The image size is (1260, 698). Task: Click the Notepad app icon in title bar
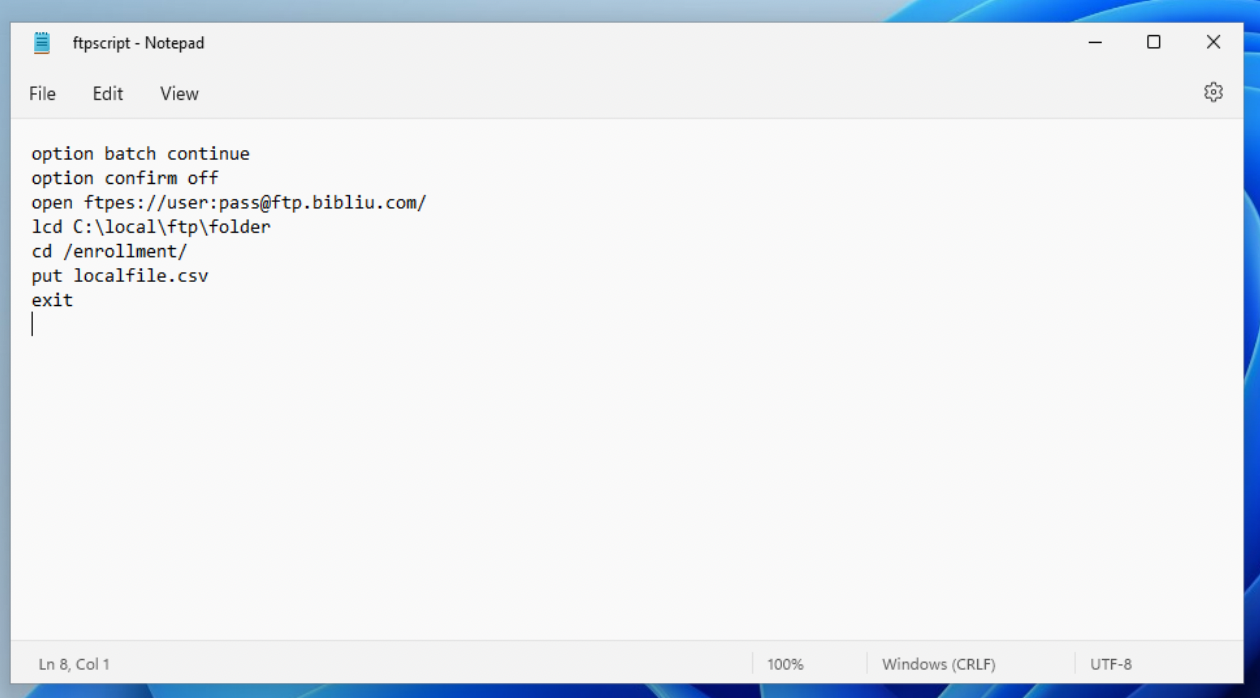(42, 43)
